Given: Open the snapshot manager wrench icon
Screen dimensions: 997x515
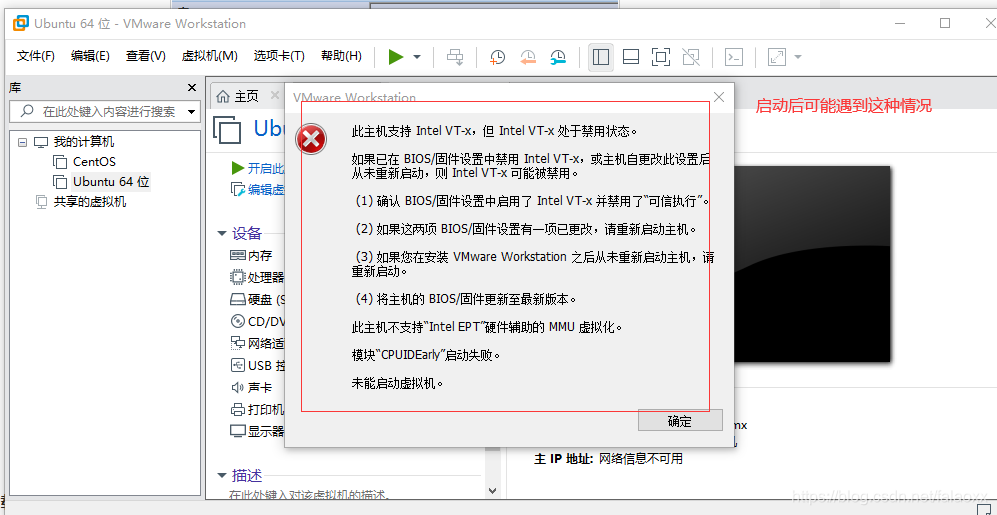Looking at the screenshot, I should point(558,57).
